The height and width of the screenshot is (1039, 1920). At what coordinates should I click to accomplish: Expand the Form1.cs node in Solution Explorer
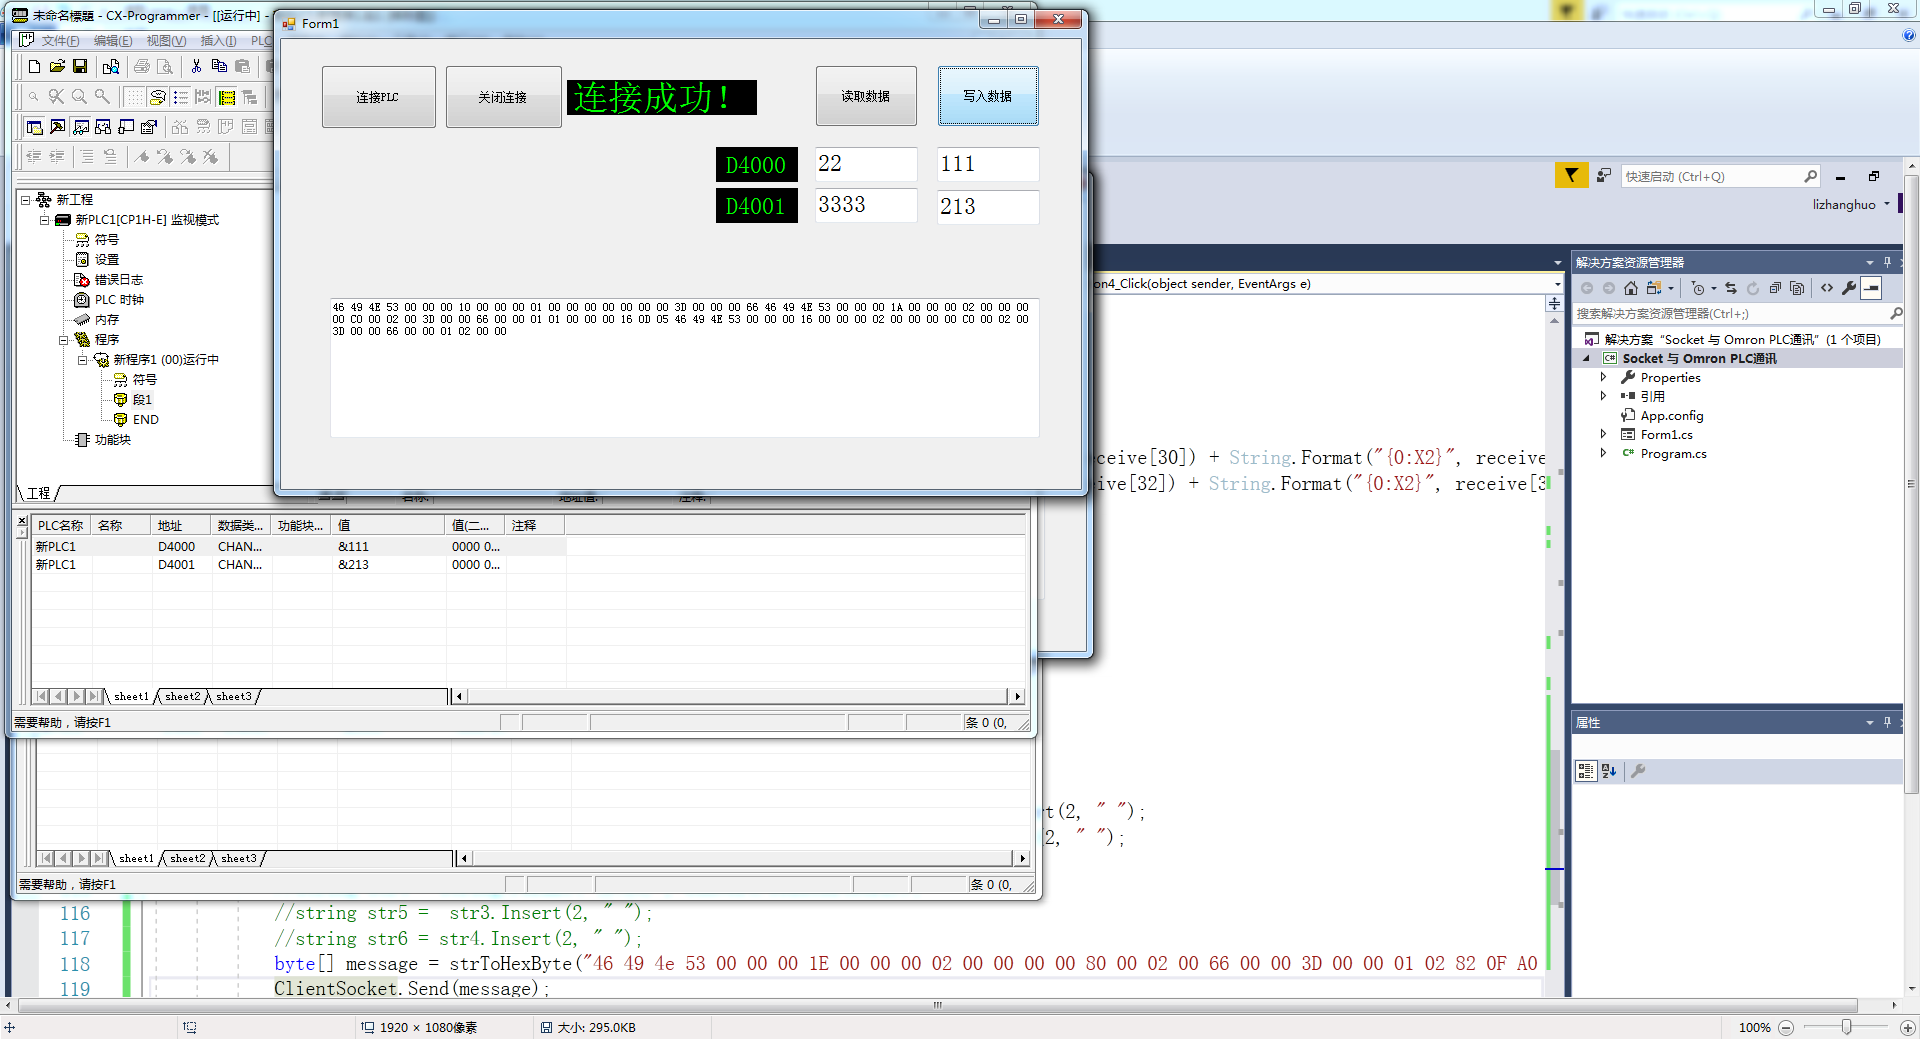[1603, 434]
